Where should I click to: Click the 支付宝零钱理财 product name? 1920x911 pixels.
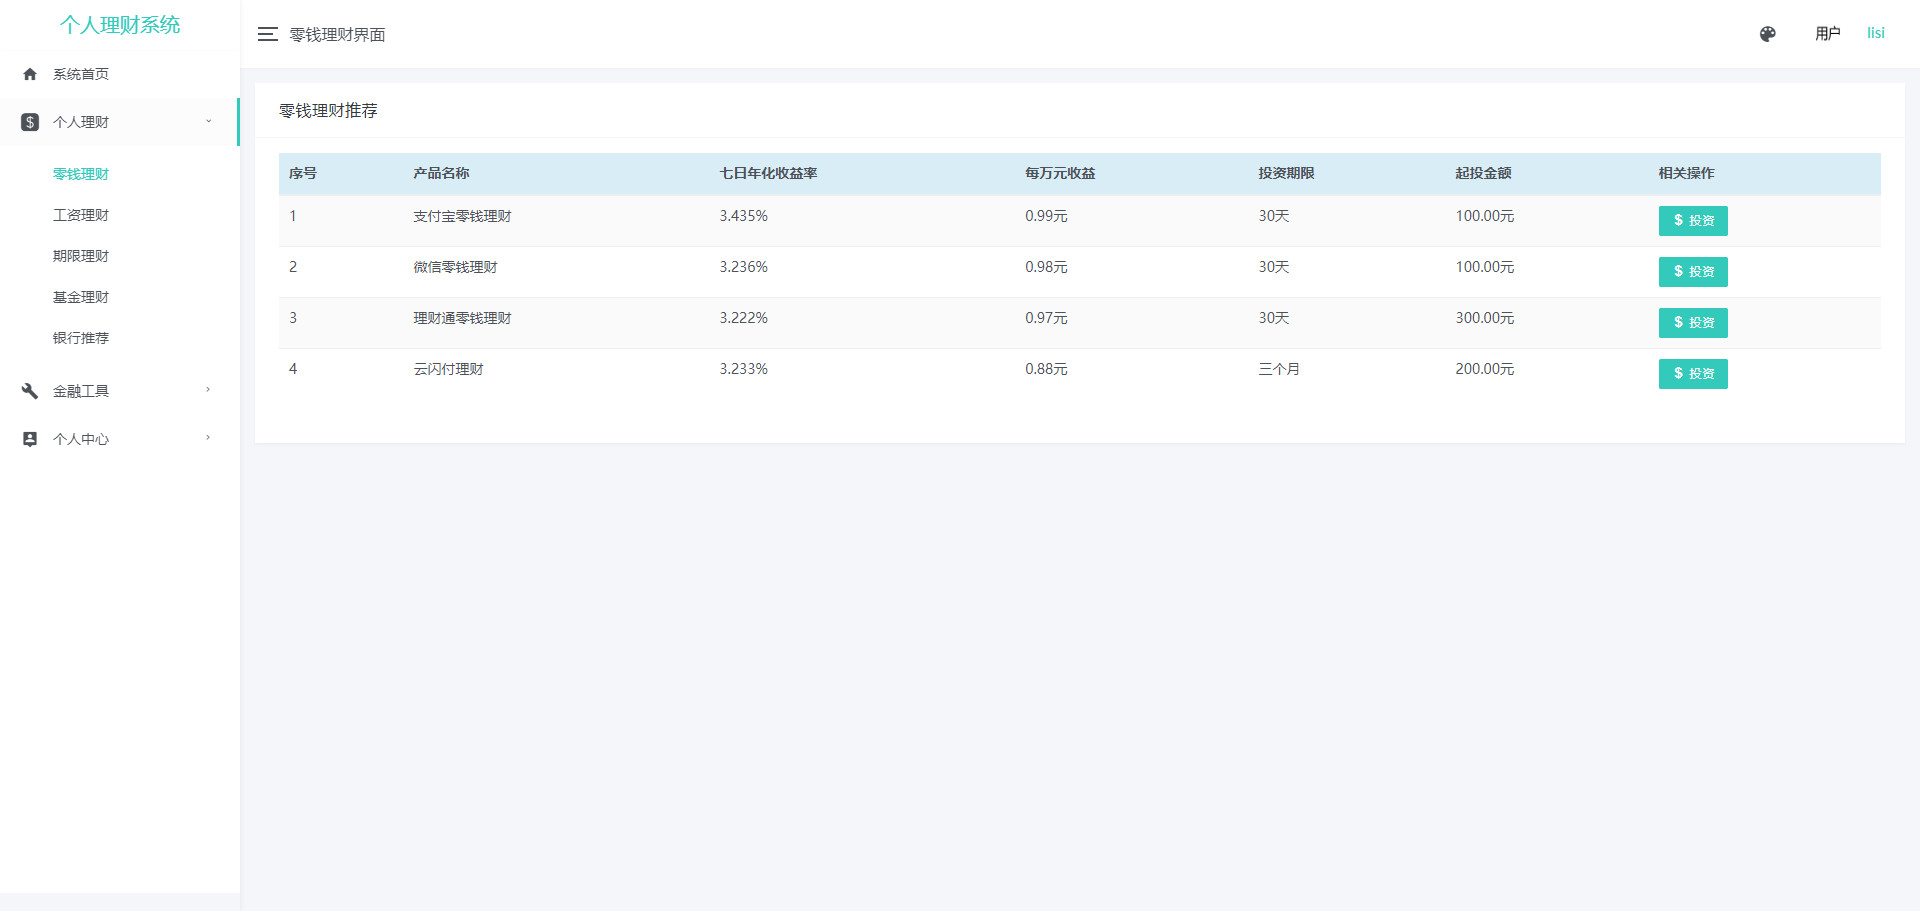462,216
